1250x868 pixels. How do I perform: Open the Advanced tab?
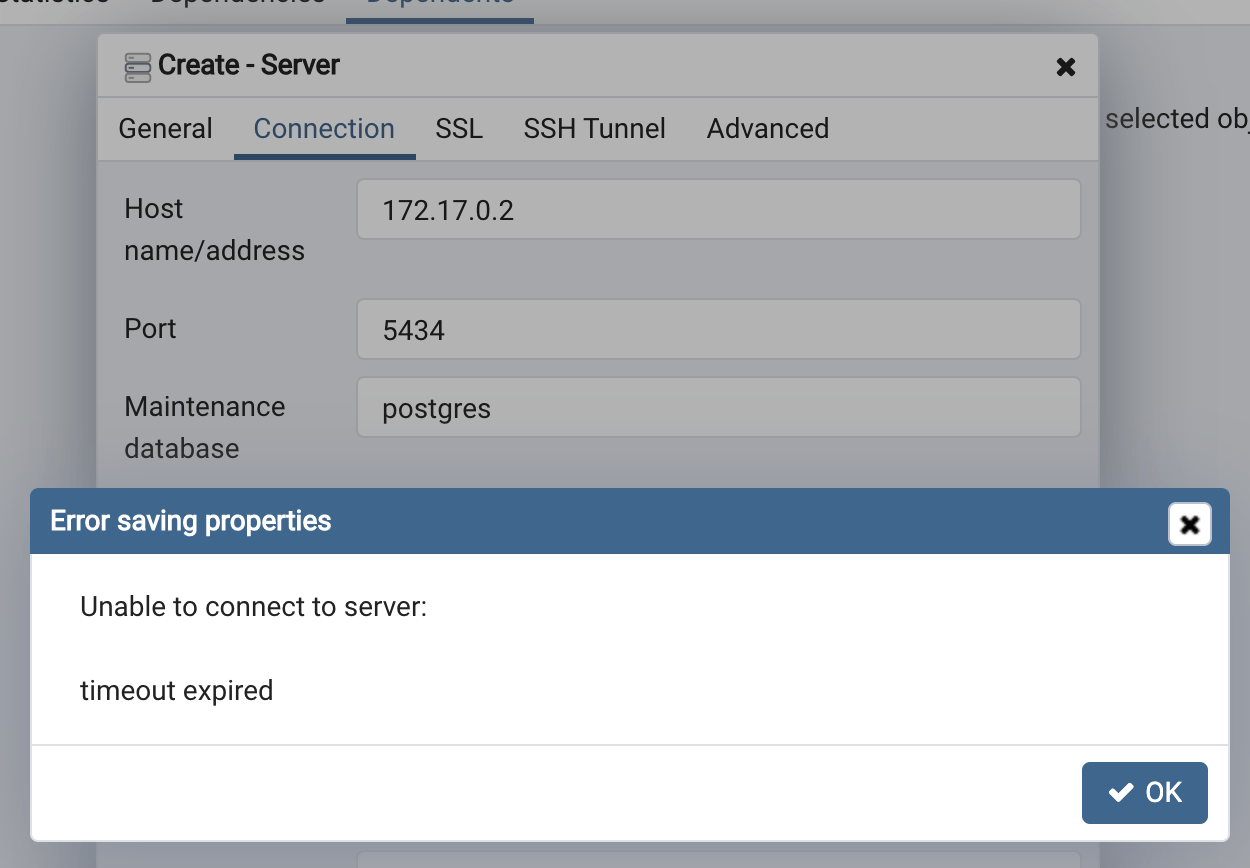click(x=767, y=128)
